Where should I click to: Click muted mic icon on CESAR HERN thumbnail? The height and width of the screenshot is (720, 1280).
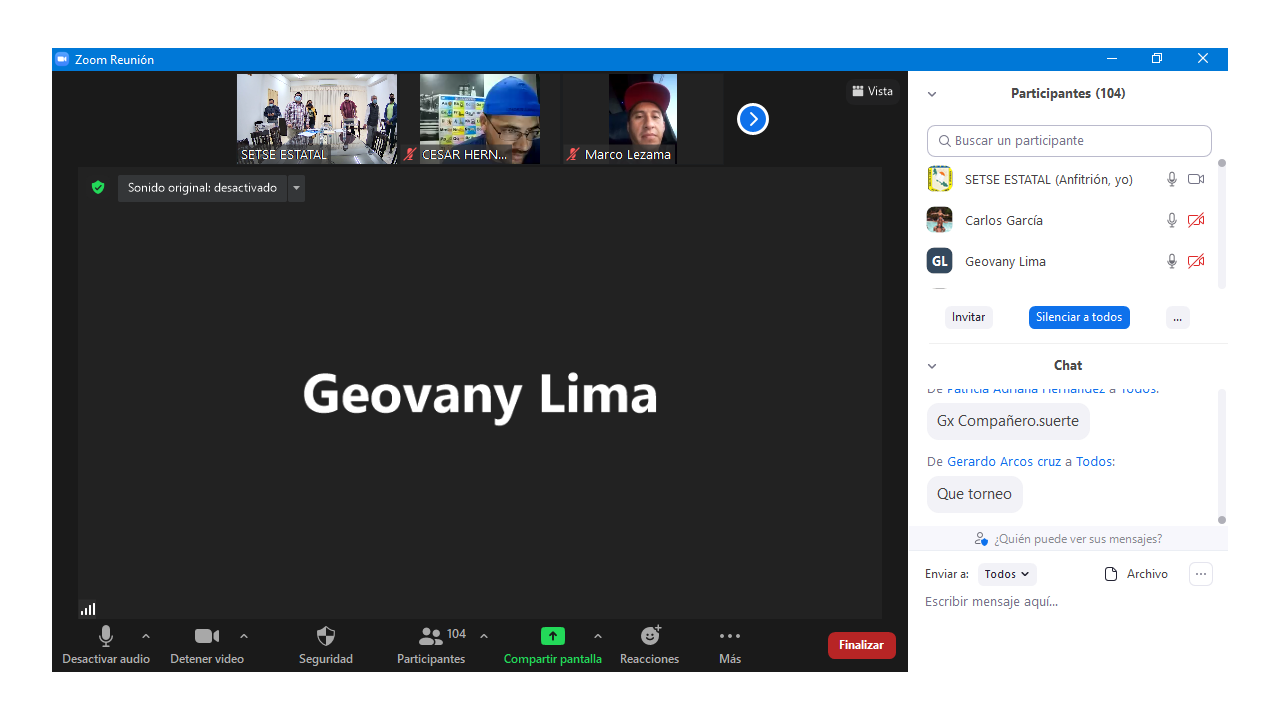point(410,154)
